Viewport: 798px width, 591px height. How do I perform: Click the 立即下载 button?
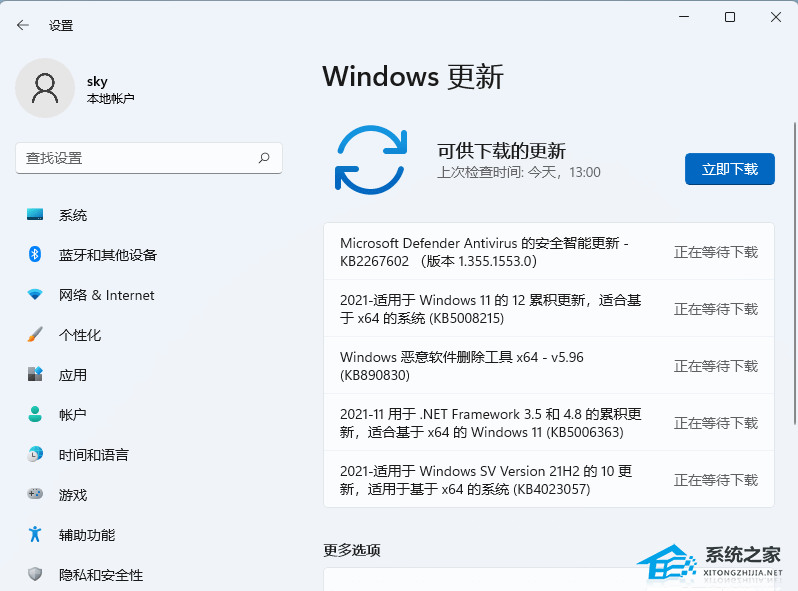coord(729,169)
